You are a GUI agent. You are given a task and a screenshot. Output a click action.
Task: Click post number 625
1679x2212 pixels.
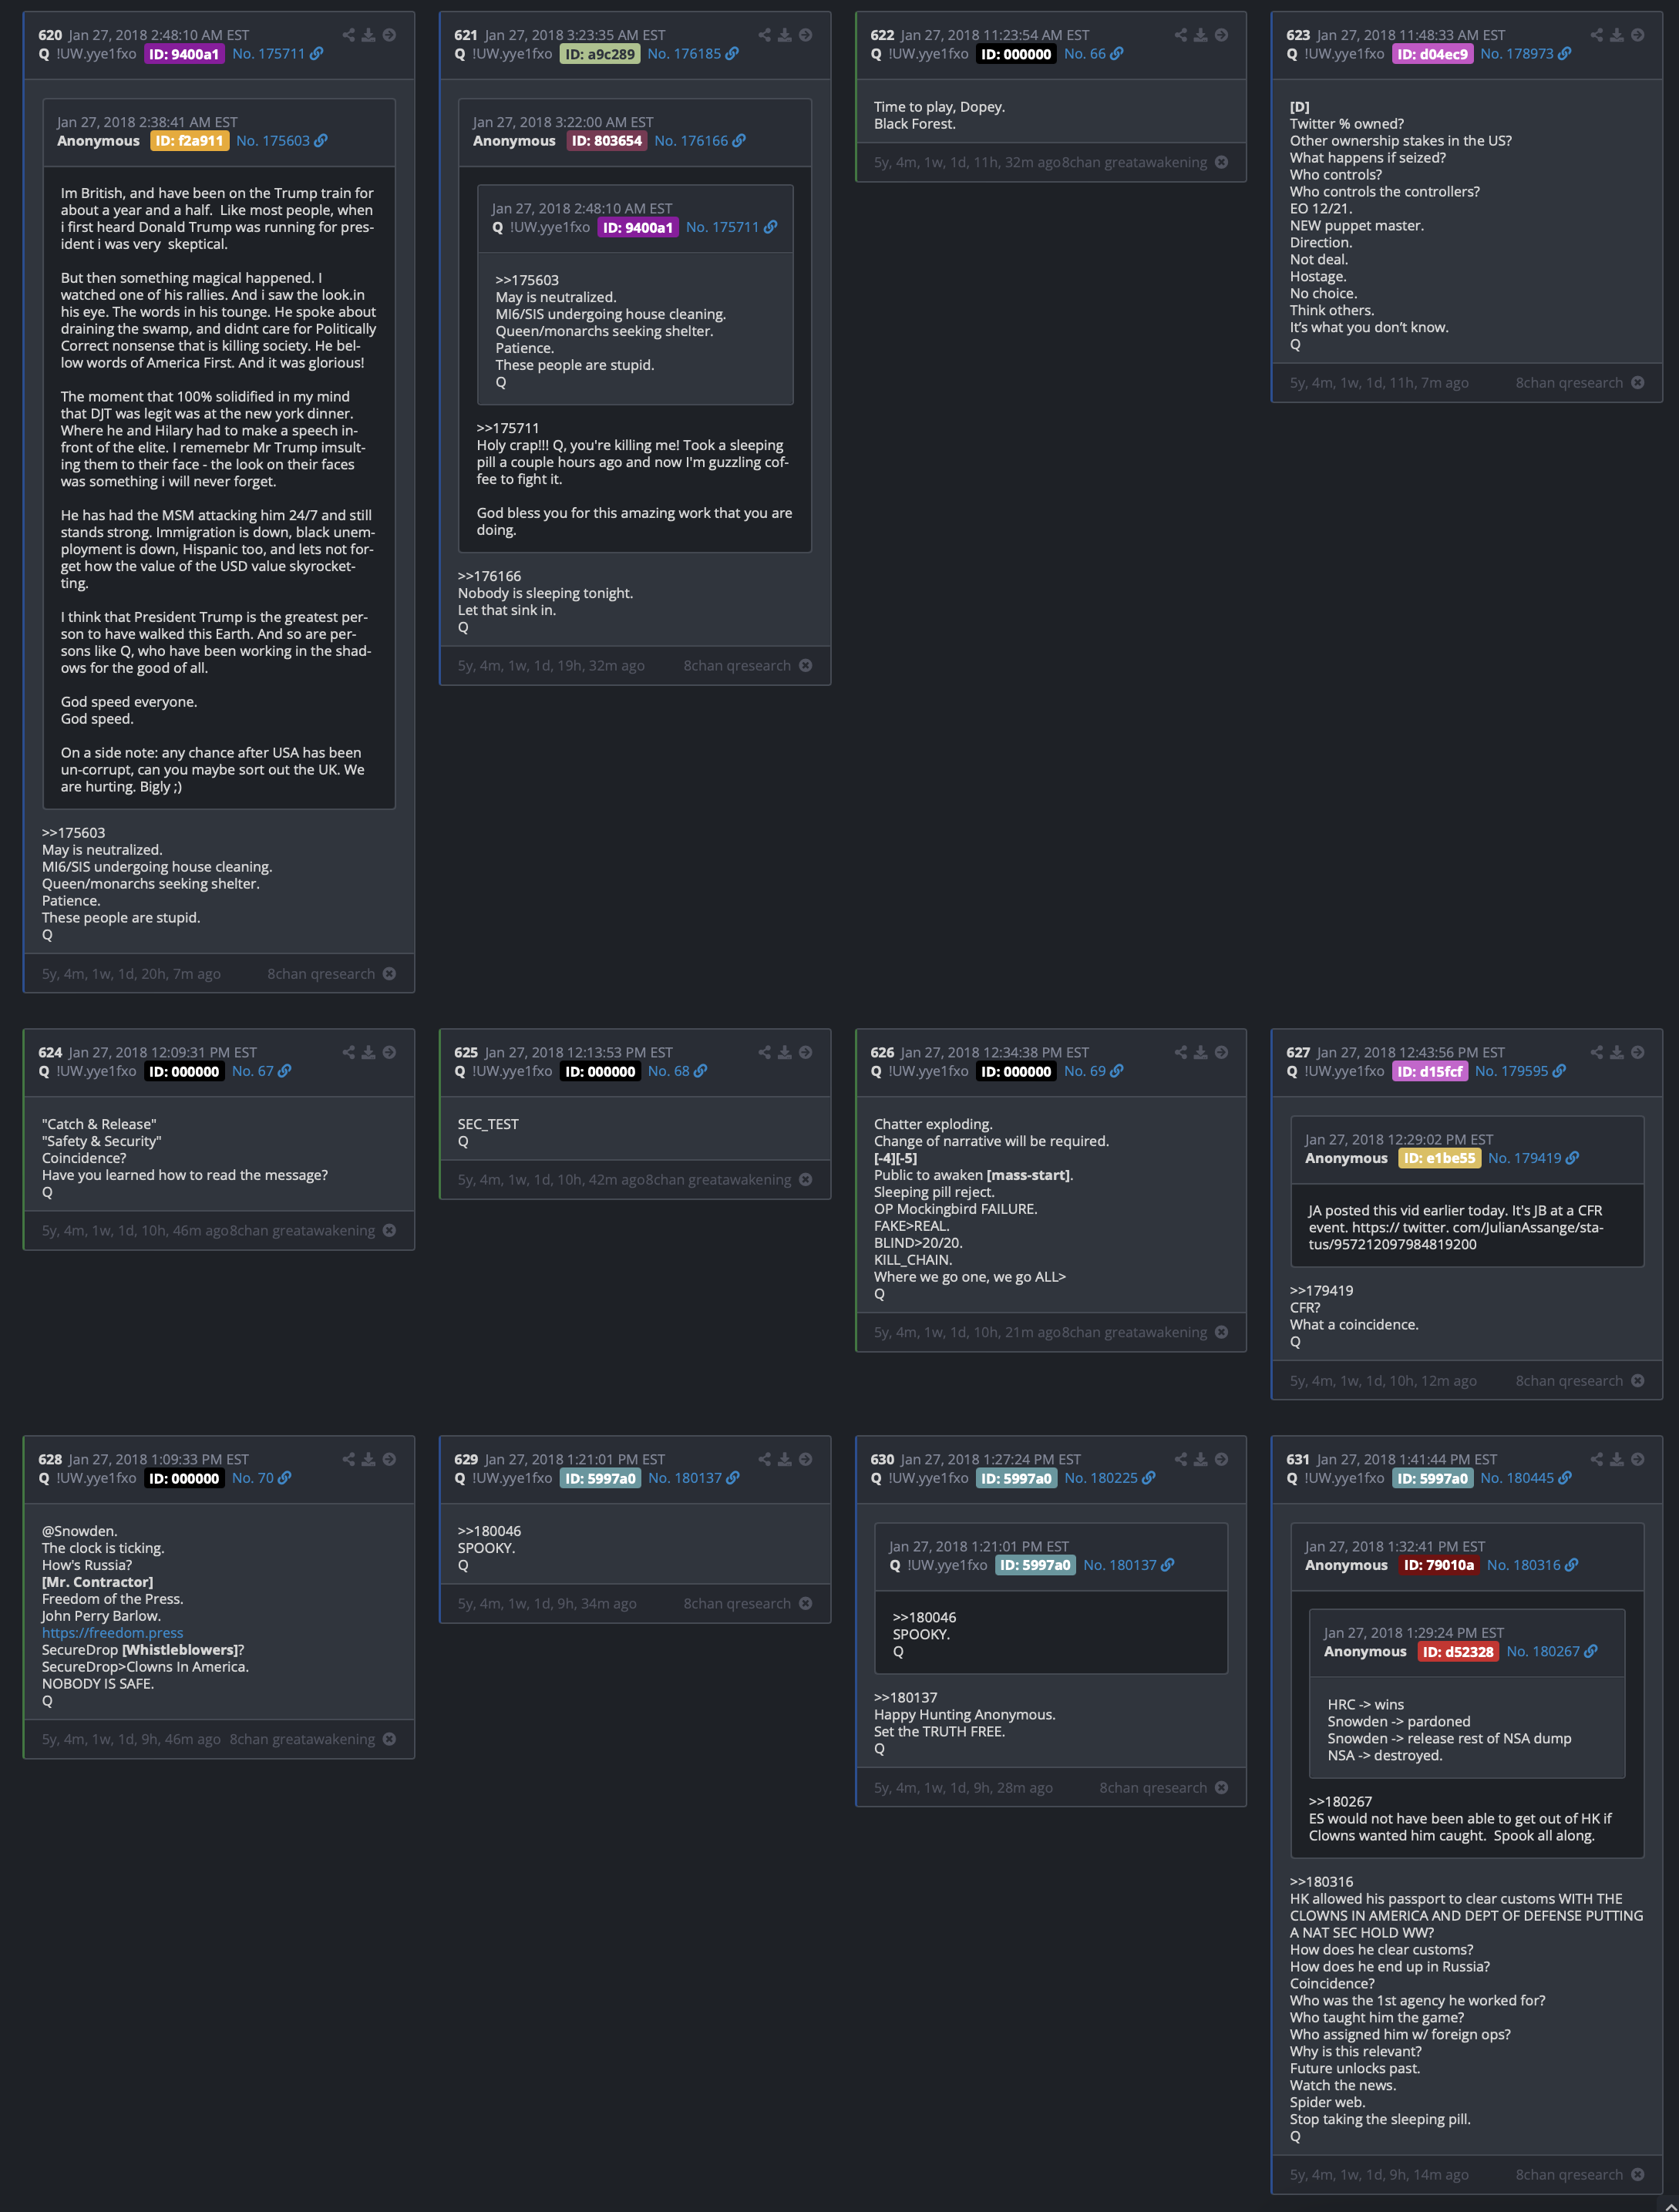[466, 1052]
